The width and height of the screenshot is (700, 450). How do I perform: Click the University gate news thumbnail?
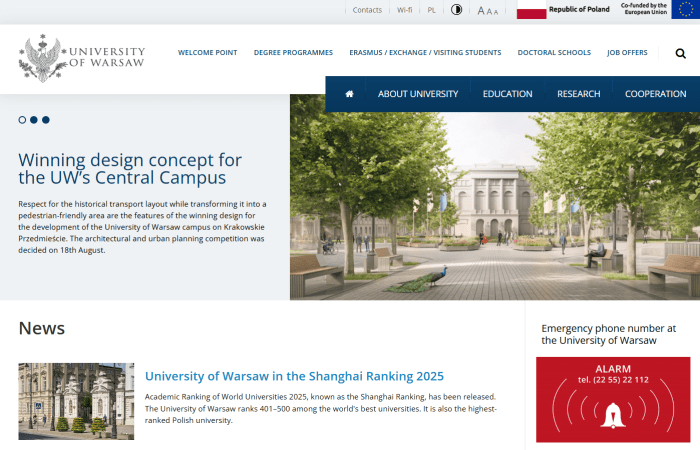tap(76, 401)
